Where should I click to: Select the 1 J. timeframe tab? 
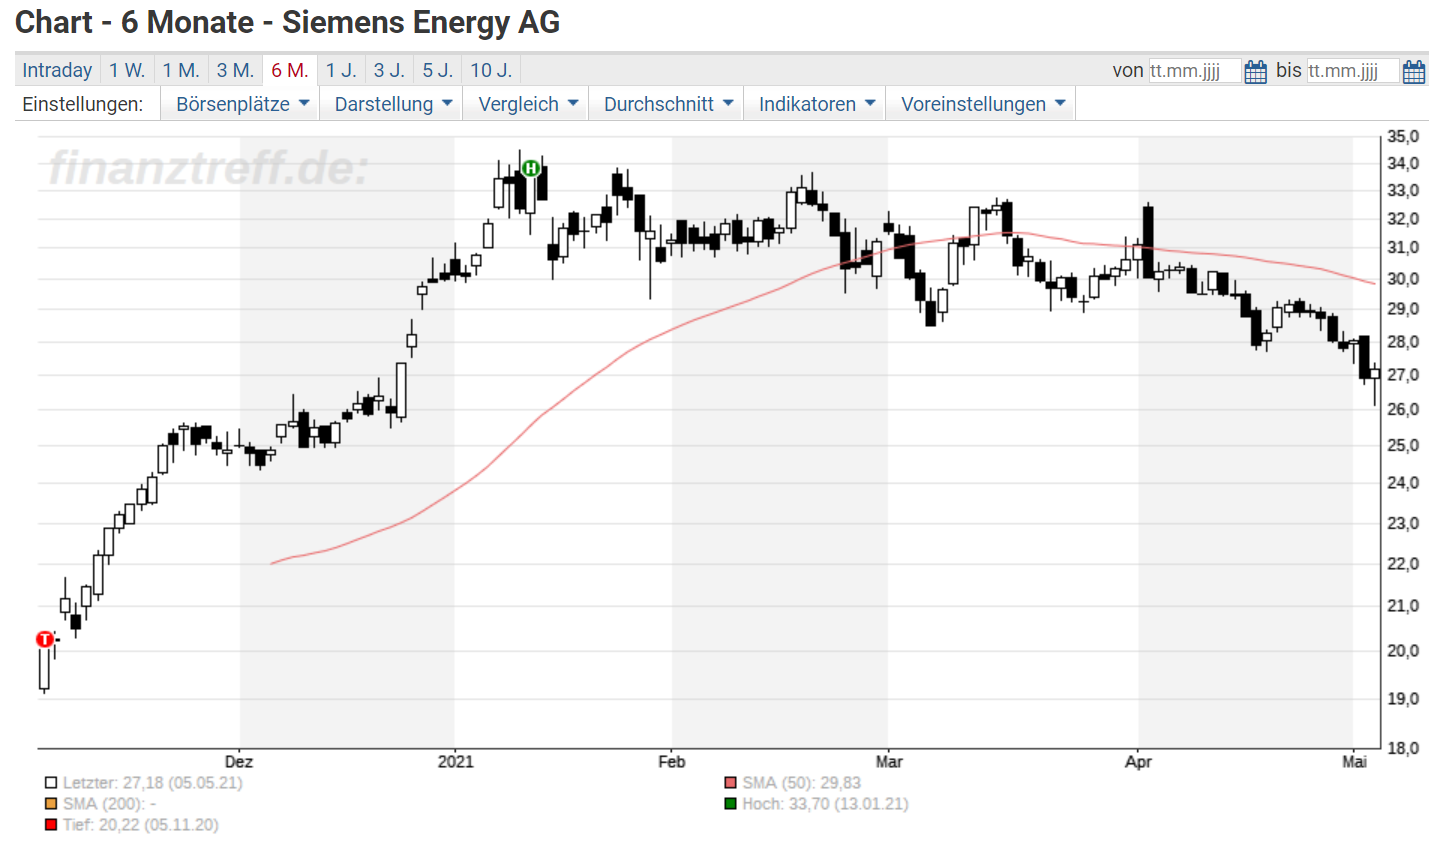pyautogui.click(x=341, y=70)
